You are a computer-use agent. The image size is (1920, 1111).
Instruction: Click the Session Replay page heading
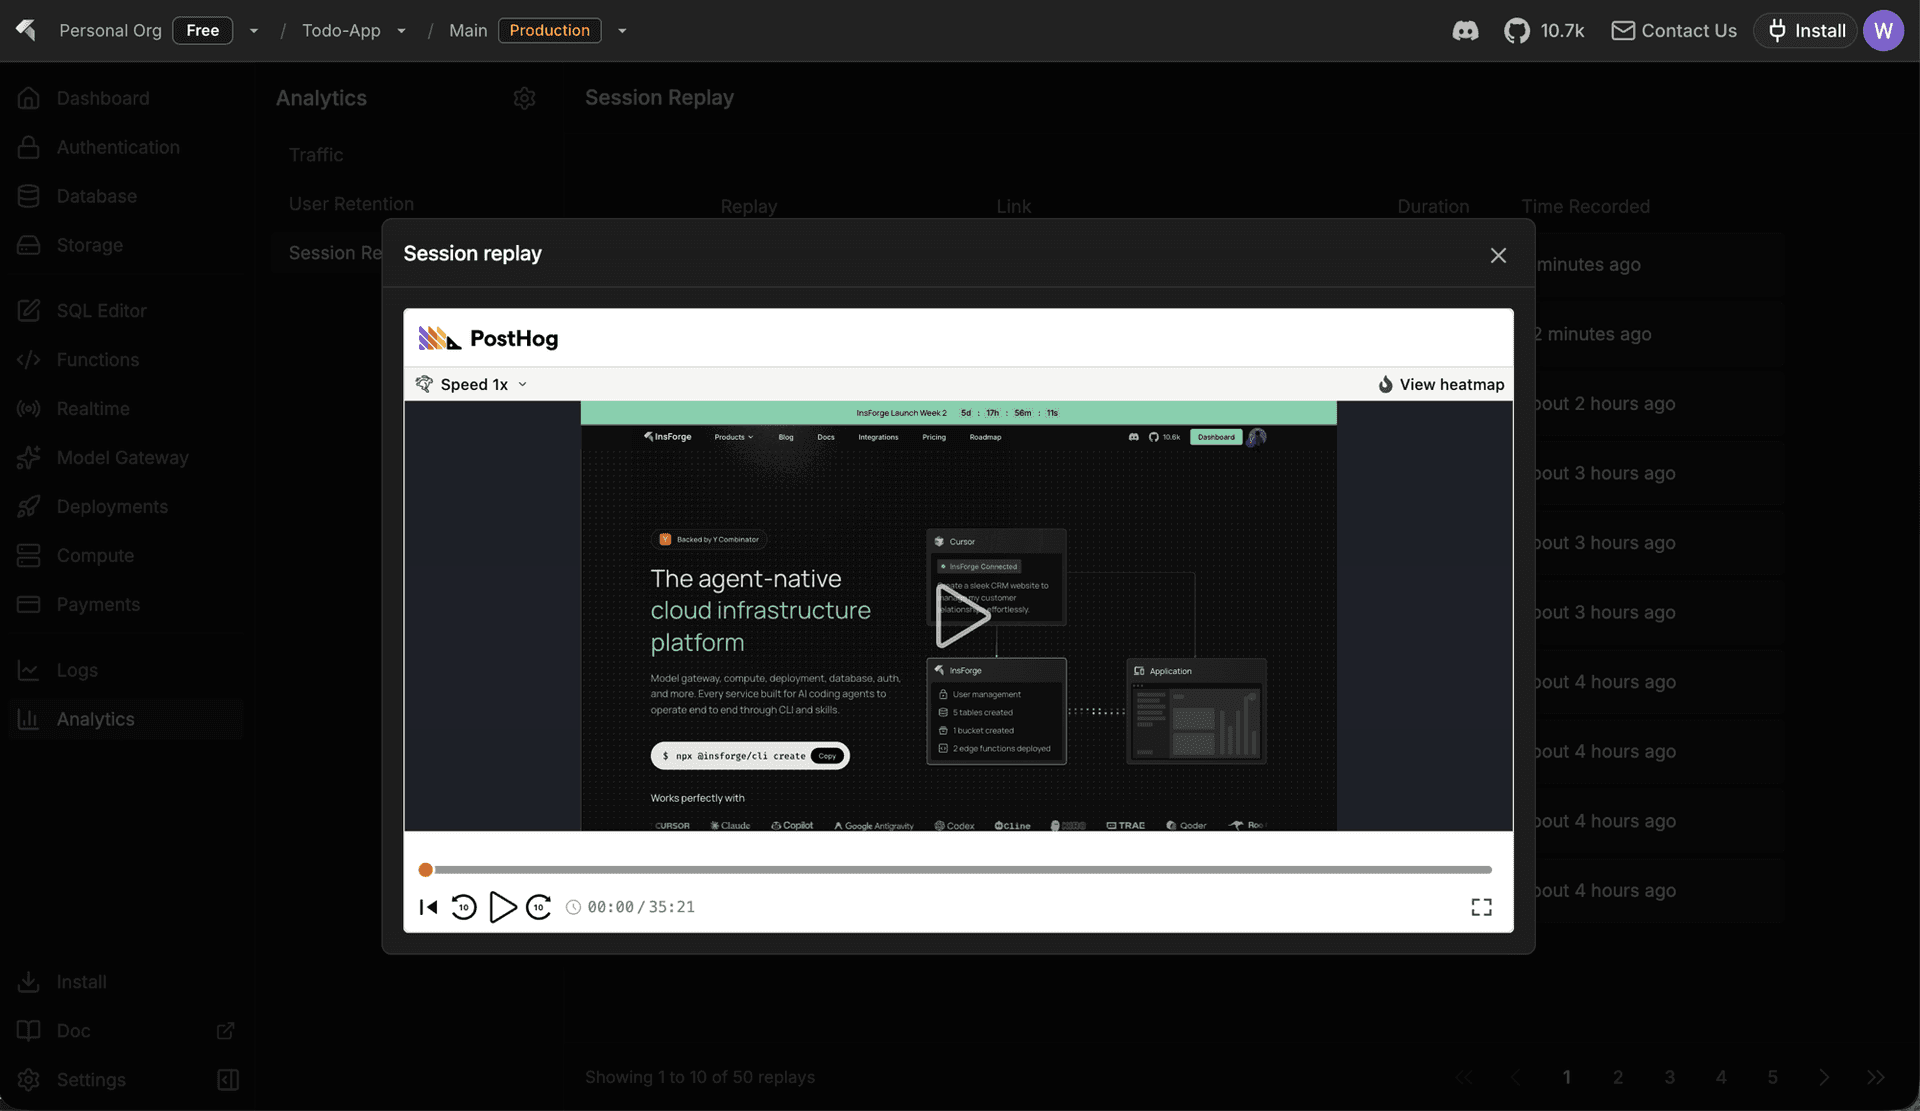pos(659,98)
